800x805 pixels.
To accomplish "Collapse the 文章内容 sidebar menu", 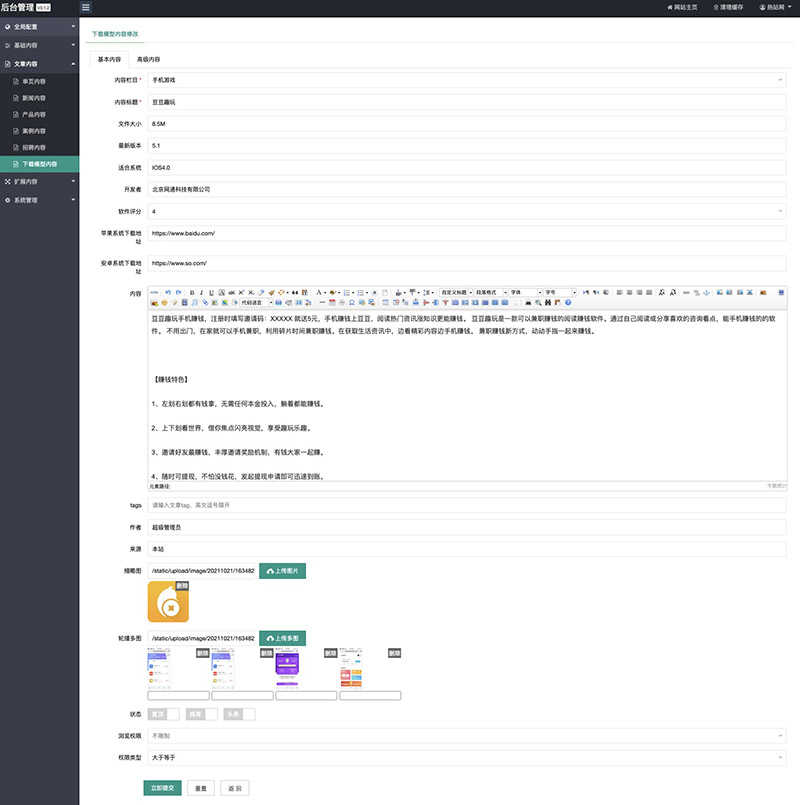I will pyautogui.click(x=40, y=64).
